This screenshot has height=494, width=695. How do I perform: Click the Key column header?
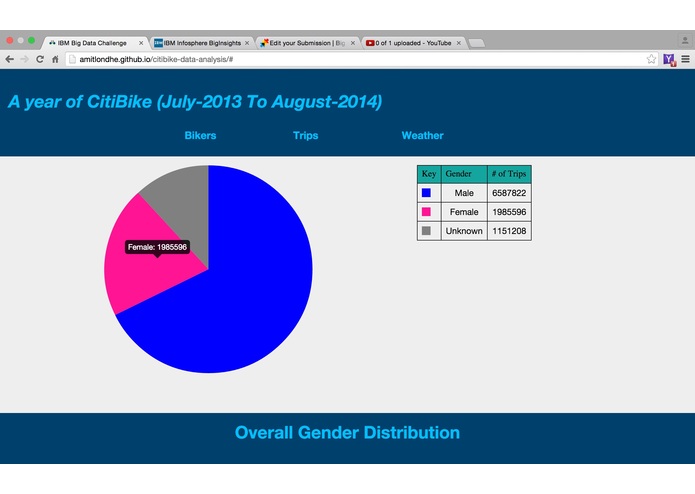click(429, 174)
